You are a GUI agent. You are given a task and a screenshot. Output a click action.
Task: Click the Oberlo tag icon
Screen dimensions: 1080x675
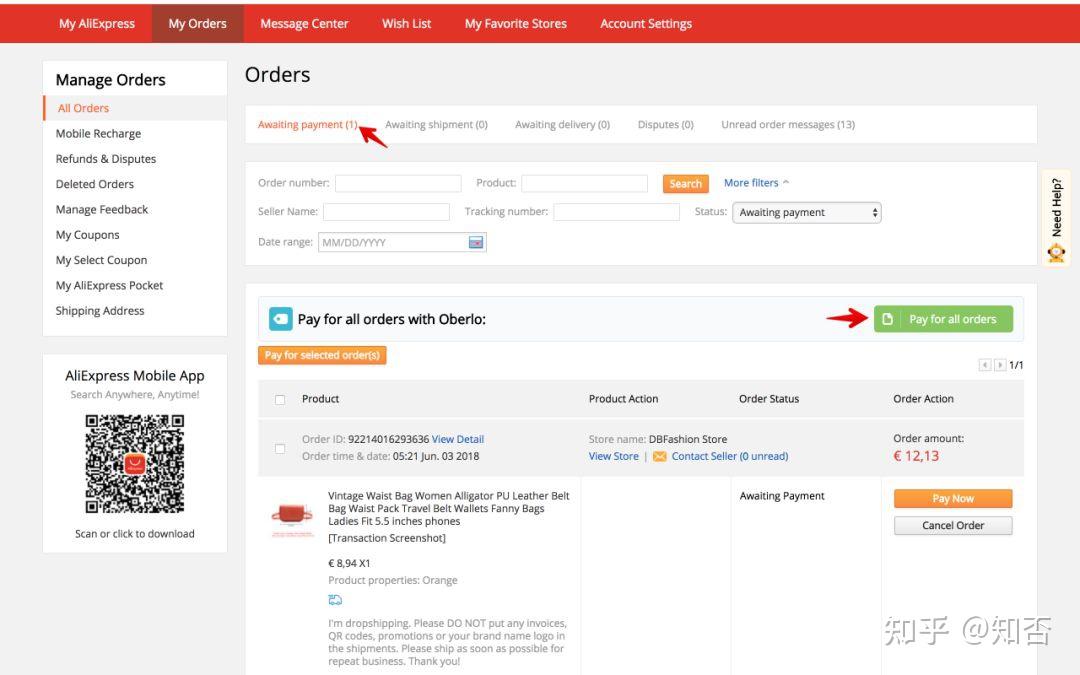click(280, 319)
